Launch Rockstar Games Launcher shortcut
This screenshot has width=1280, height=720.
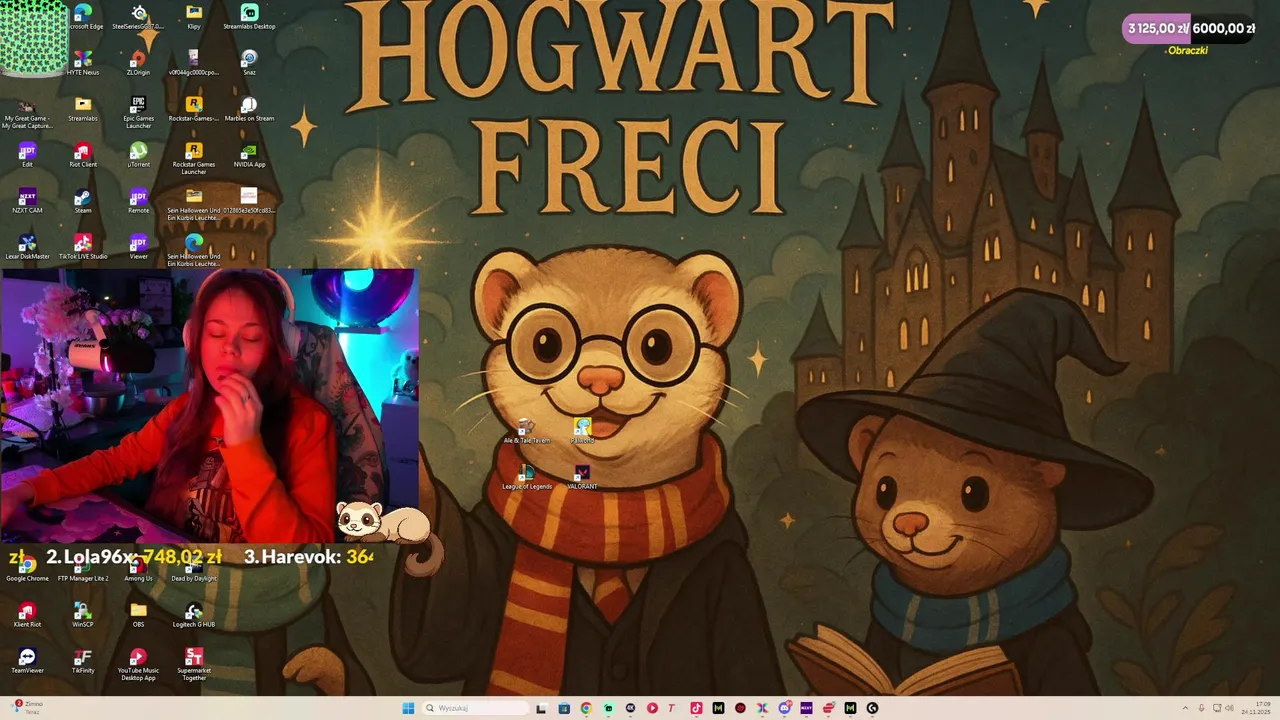tap(194, 158)
